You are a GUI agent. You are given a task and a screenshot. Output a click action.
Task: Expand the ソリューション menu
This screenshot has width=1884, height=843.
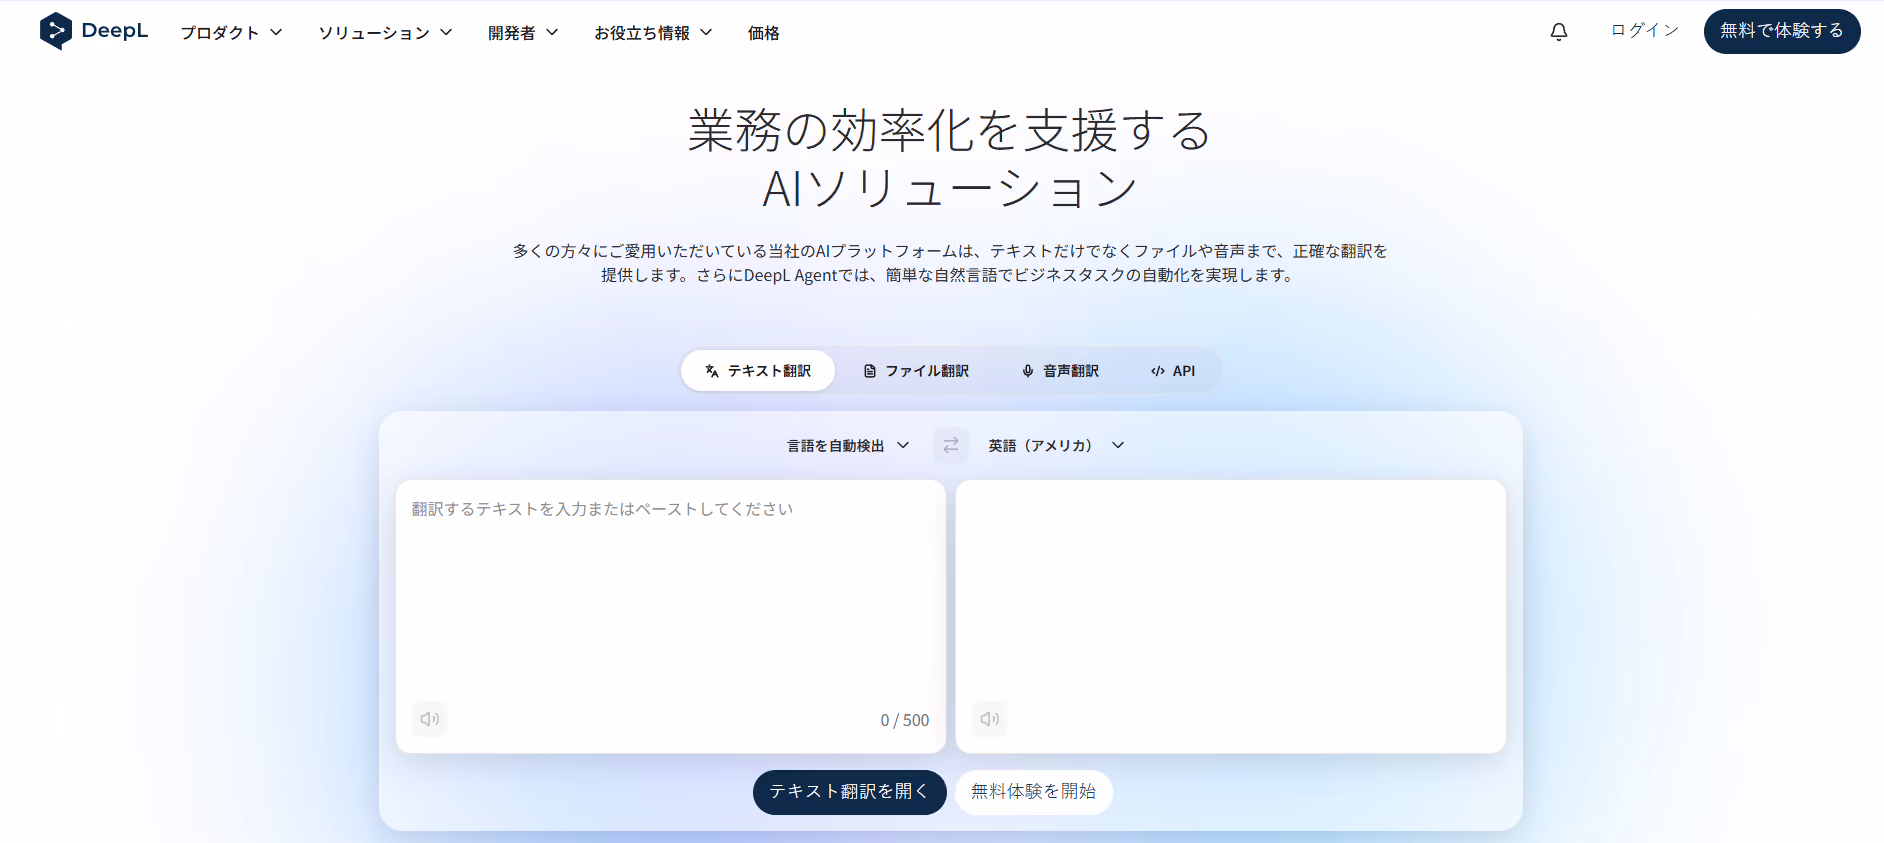tap(386, 33)
